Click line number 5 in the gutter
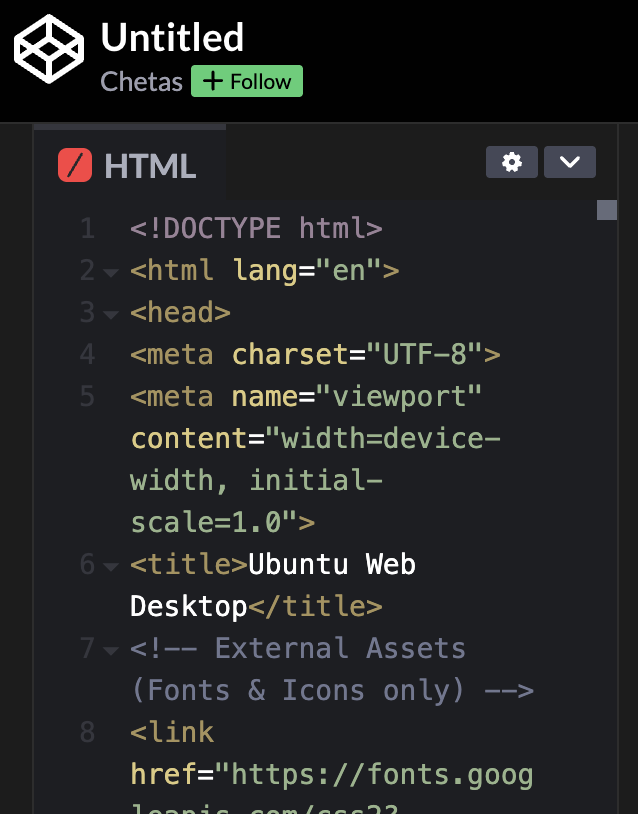 87,397
